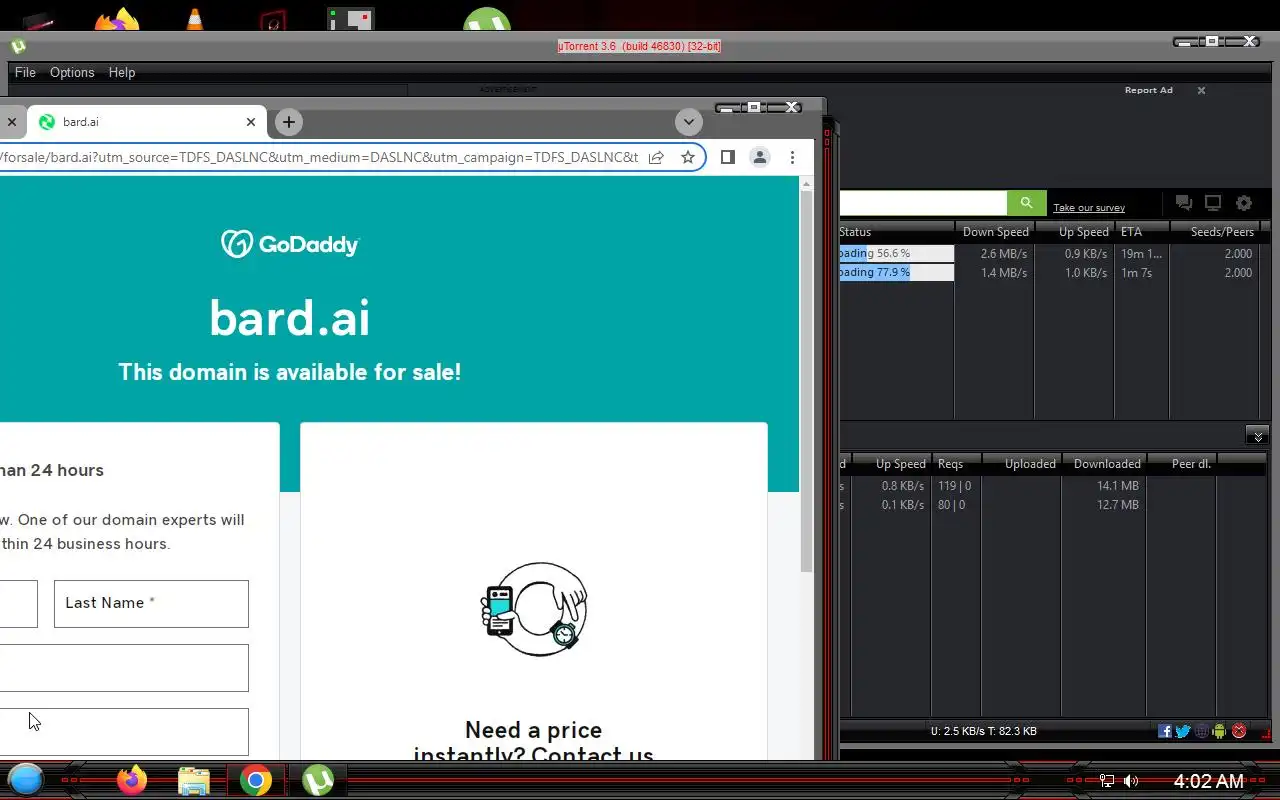1280x800 pixels.
Task: Open Firefox from the taskbar
Action: (x=132, y=780)
